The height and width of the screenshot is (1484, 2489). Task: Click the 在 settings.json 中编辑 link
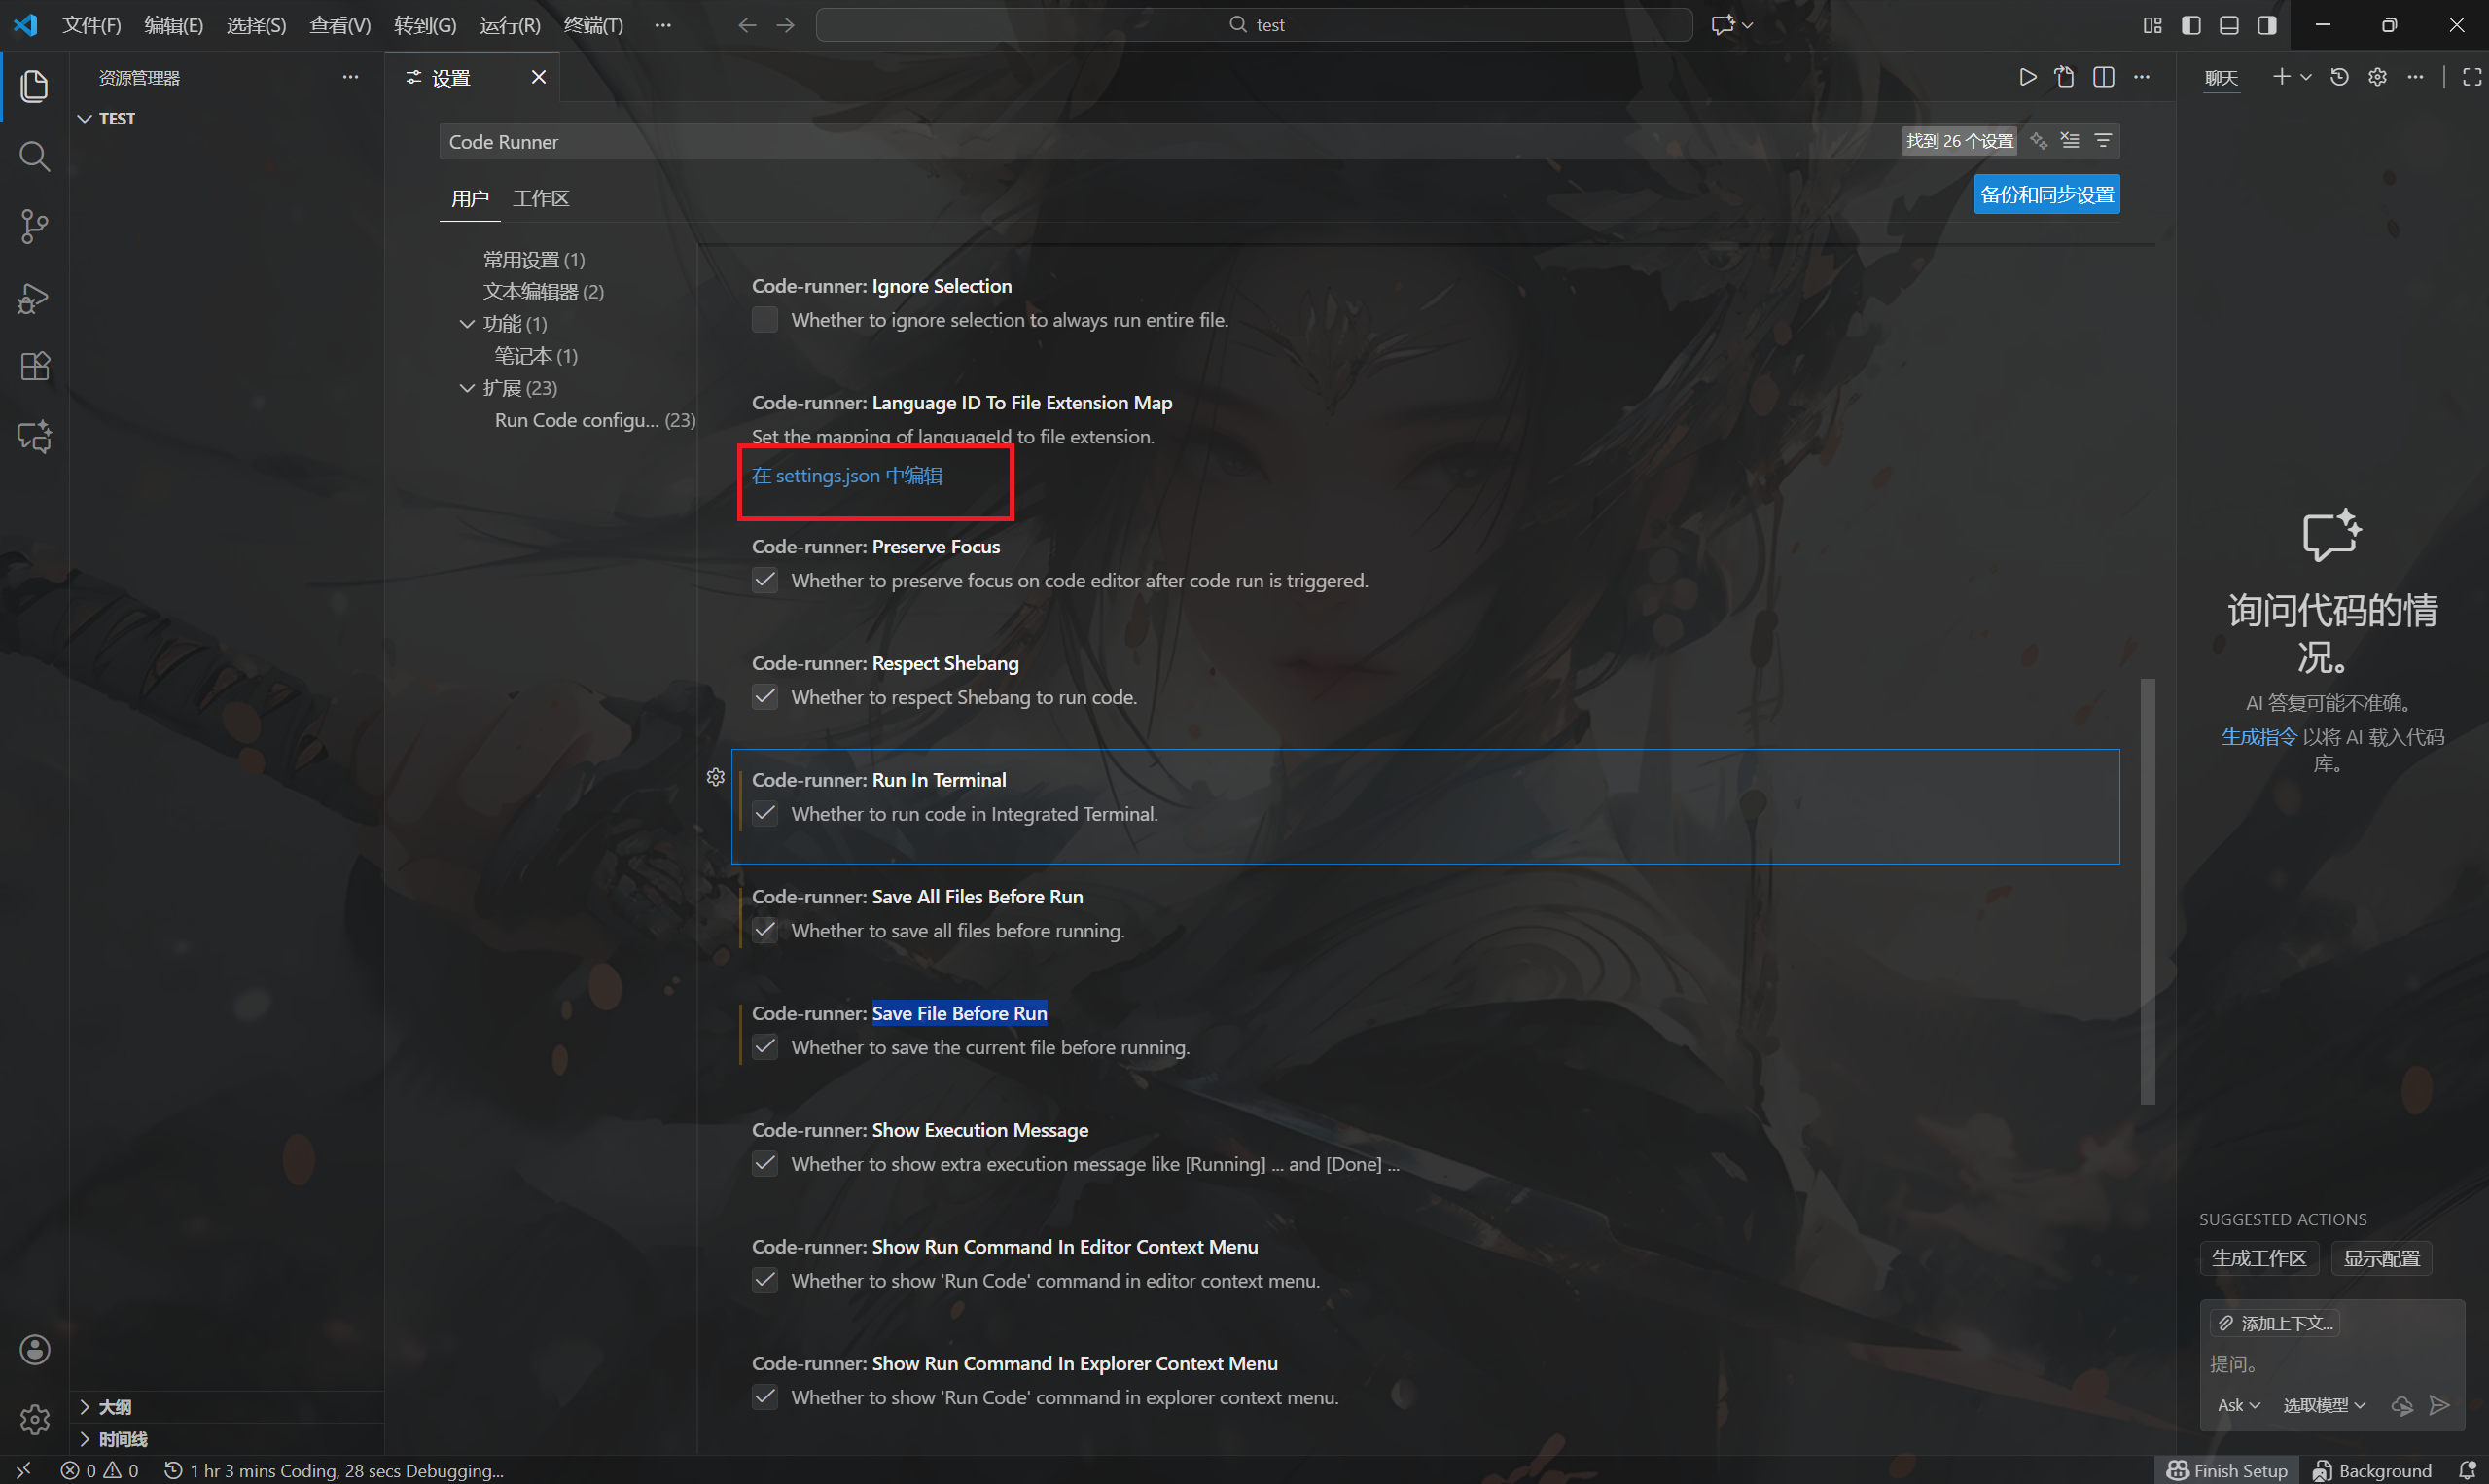tap(847, 476)
